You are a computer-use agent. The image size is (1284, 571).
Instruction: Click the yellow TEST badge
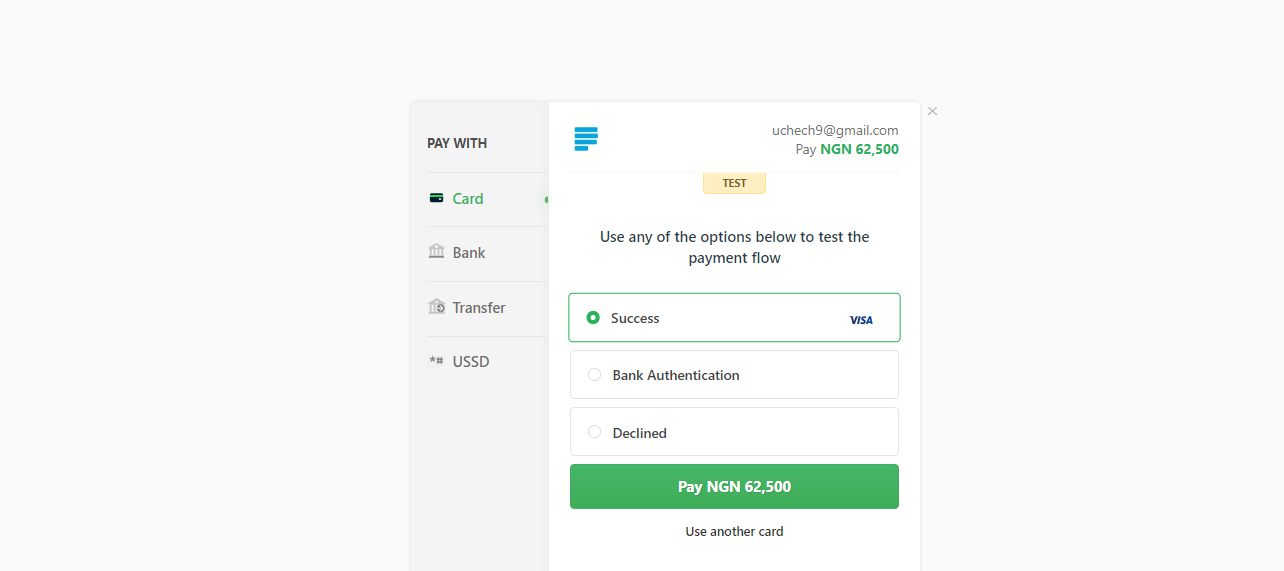(734, 183)
